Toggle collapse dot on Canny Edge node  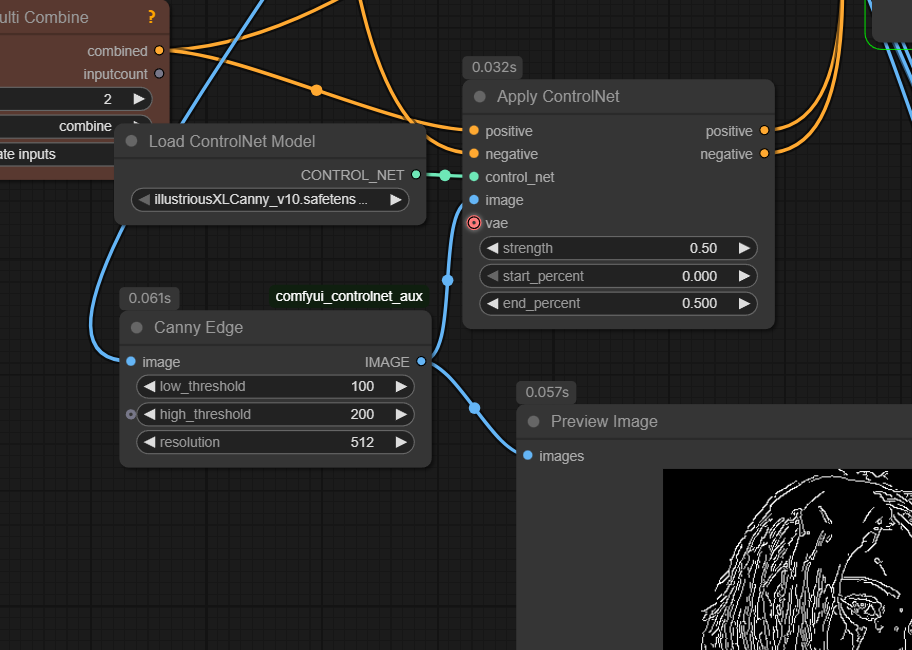(x=137, y=328)
